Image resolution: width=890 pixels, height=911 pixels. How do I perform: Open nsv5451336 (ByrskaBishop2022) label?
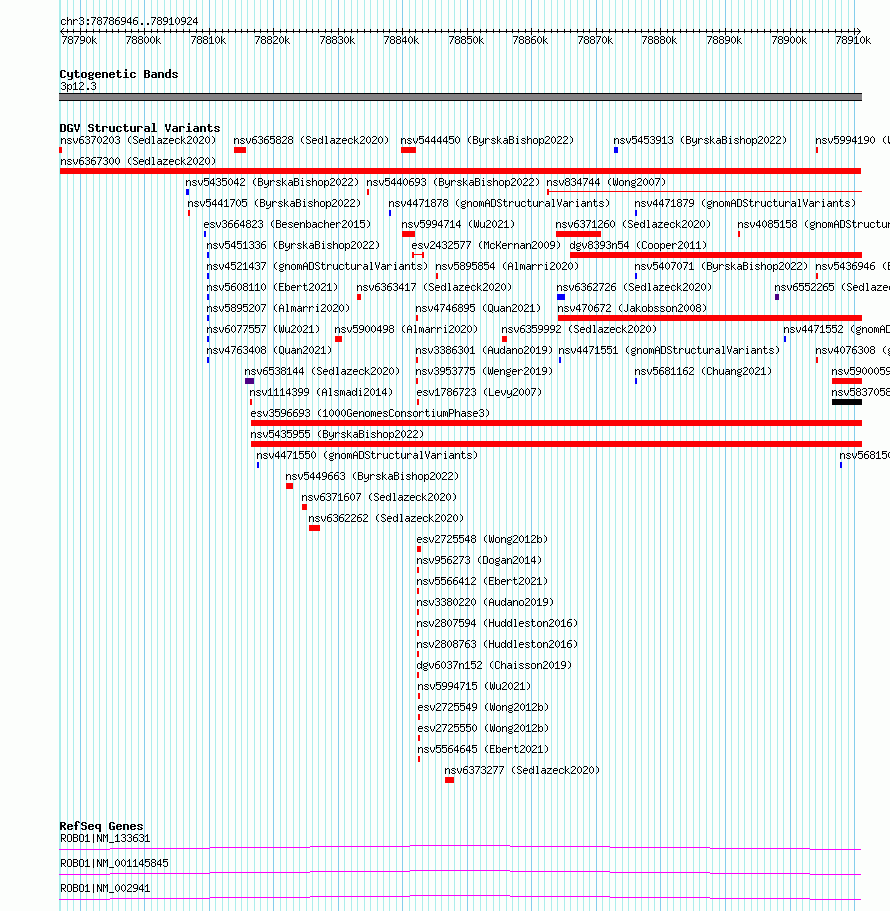pos(293,245)
